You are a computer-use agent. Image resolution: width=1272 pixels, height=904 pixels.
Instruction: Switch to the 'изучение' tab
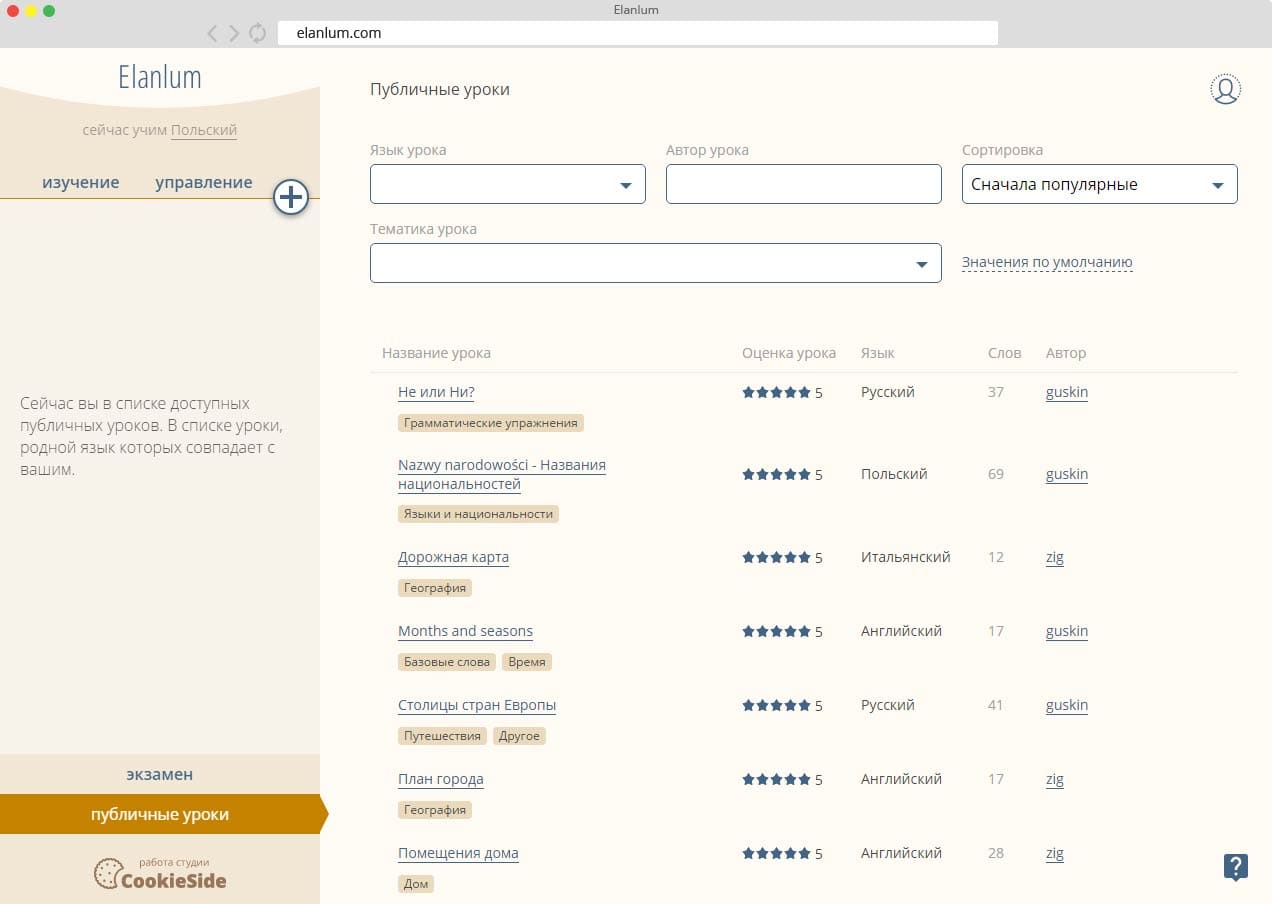click(81, 182)
